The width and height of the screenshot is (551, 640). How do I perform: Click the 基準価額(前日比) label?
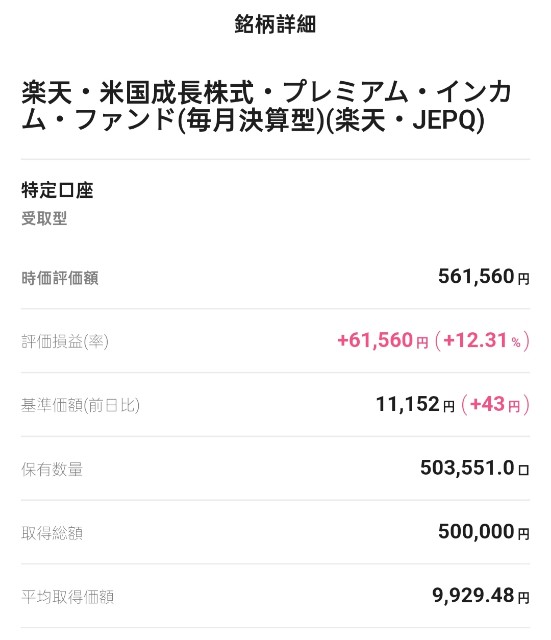(80, 405)
